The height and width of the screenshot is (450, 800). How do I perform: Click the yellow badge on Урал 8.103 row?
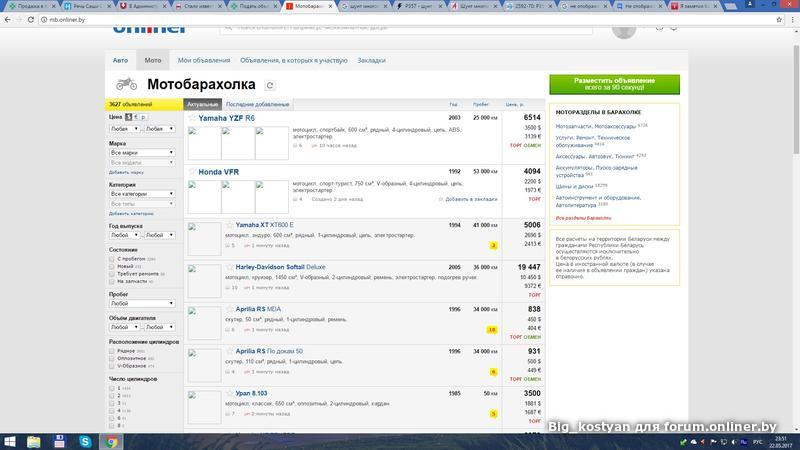(493, 414)
